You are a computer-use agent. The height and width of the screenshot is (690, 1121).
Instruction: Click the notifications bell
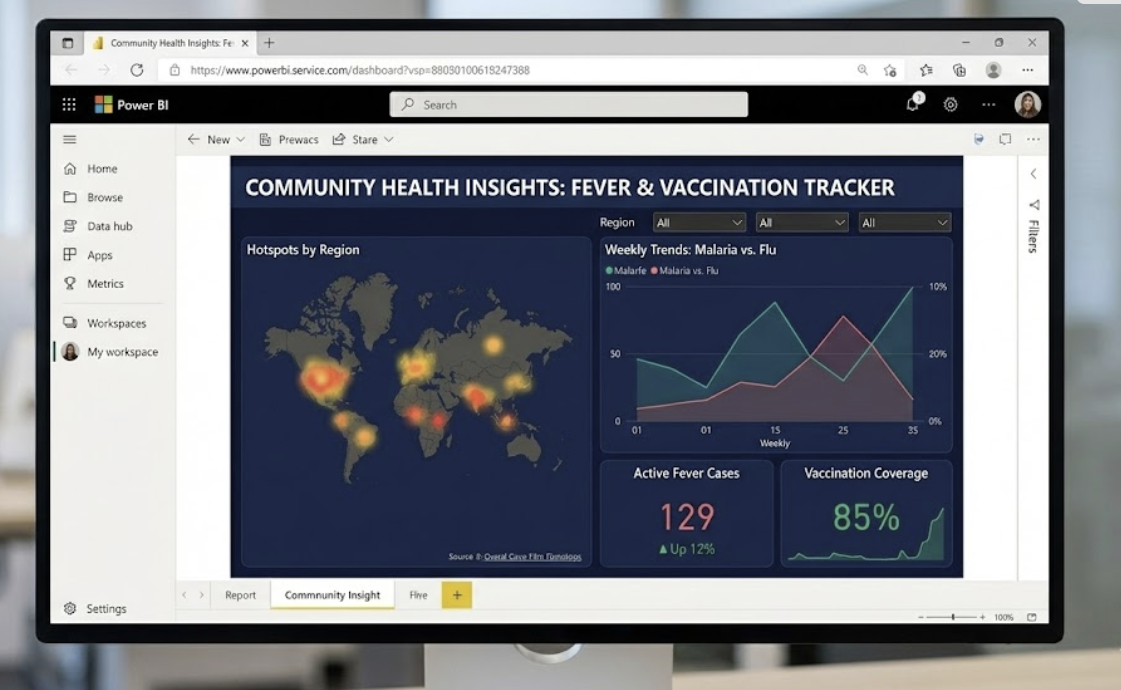pyautogui.click(x=911, y=104)
